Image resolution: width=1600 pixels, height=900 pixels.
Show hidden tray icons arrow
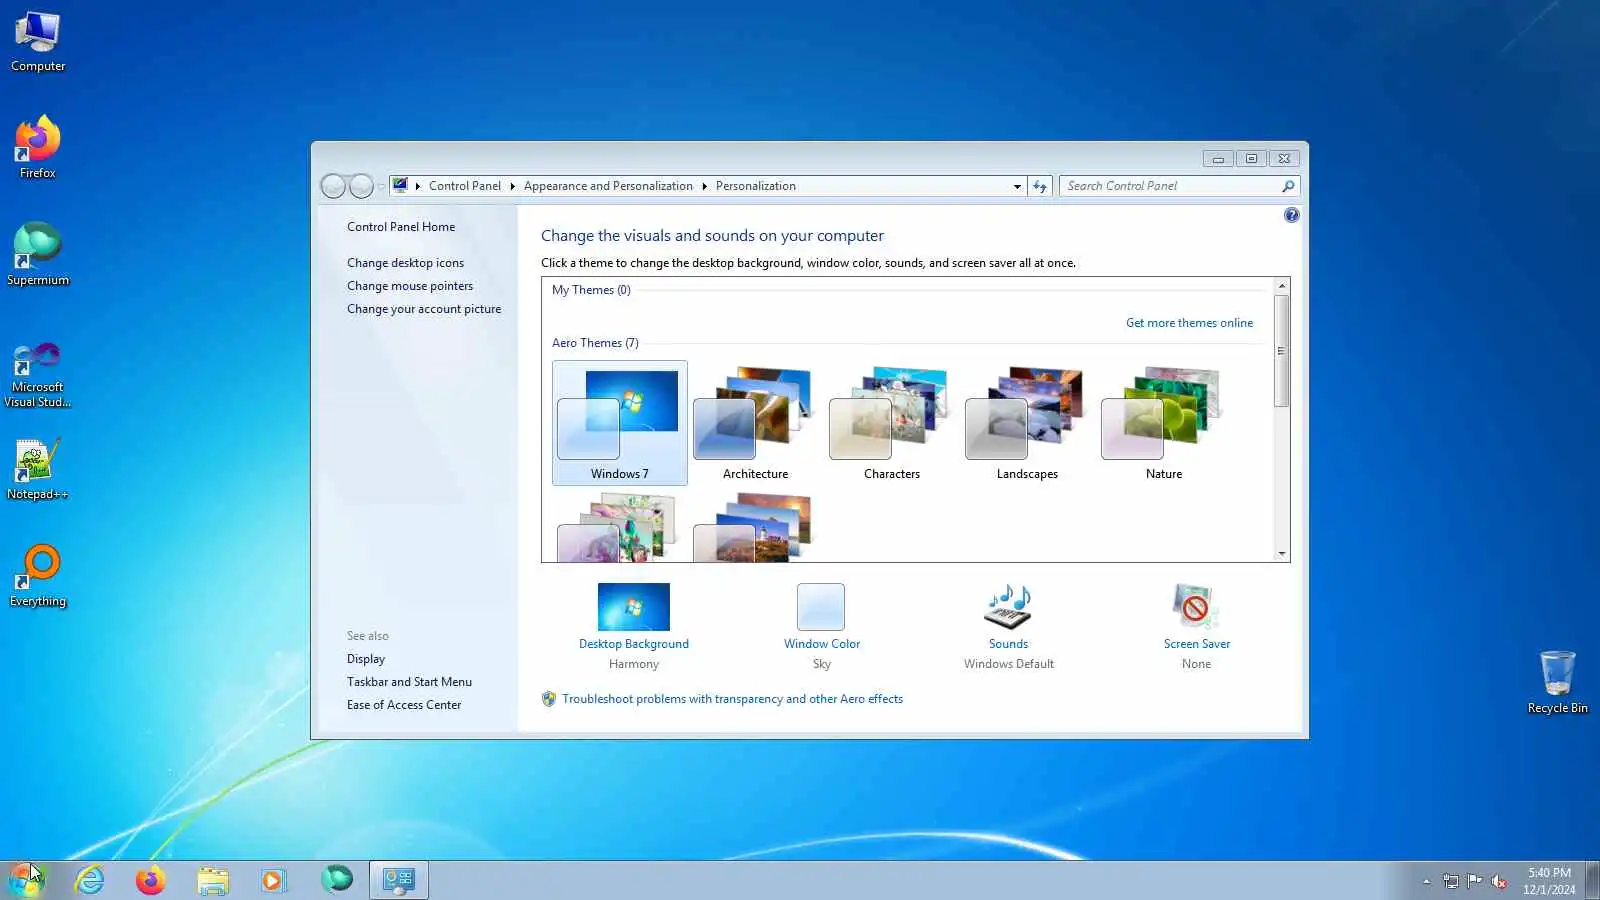pyautogui.click(x=1426, y=881)
